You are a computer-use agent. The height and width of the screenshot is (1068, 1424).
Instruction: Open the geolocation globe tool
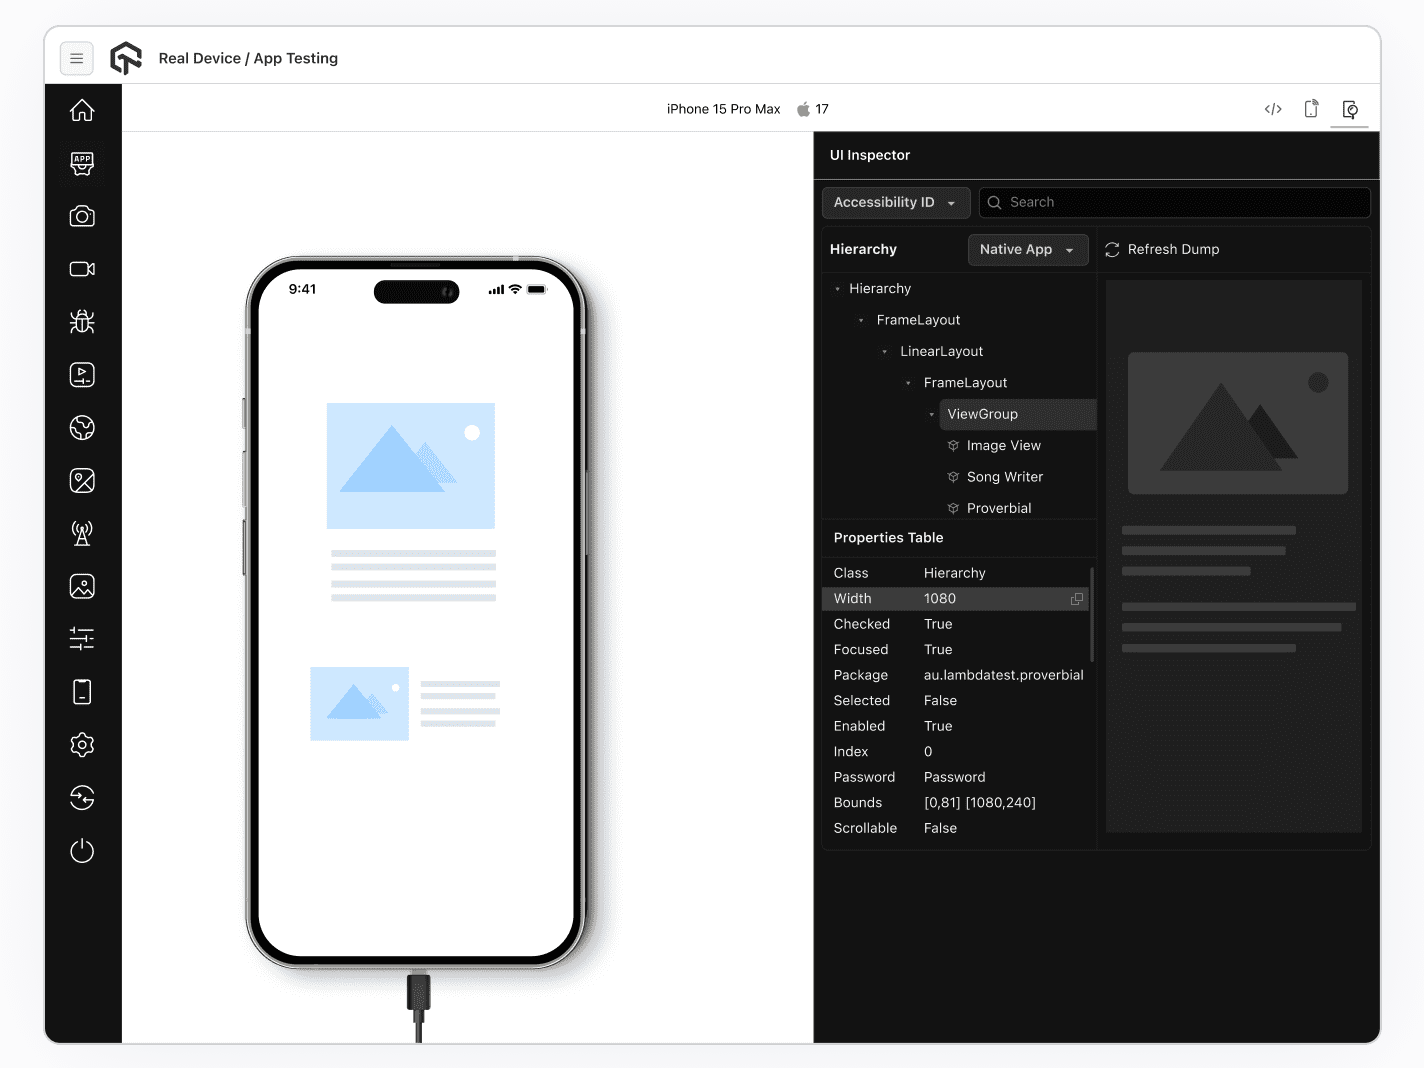click(81, 427)
